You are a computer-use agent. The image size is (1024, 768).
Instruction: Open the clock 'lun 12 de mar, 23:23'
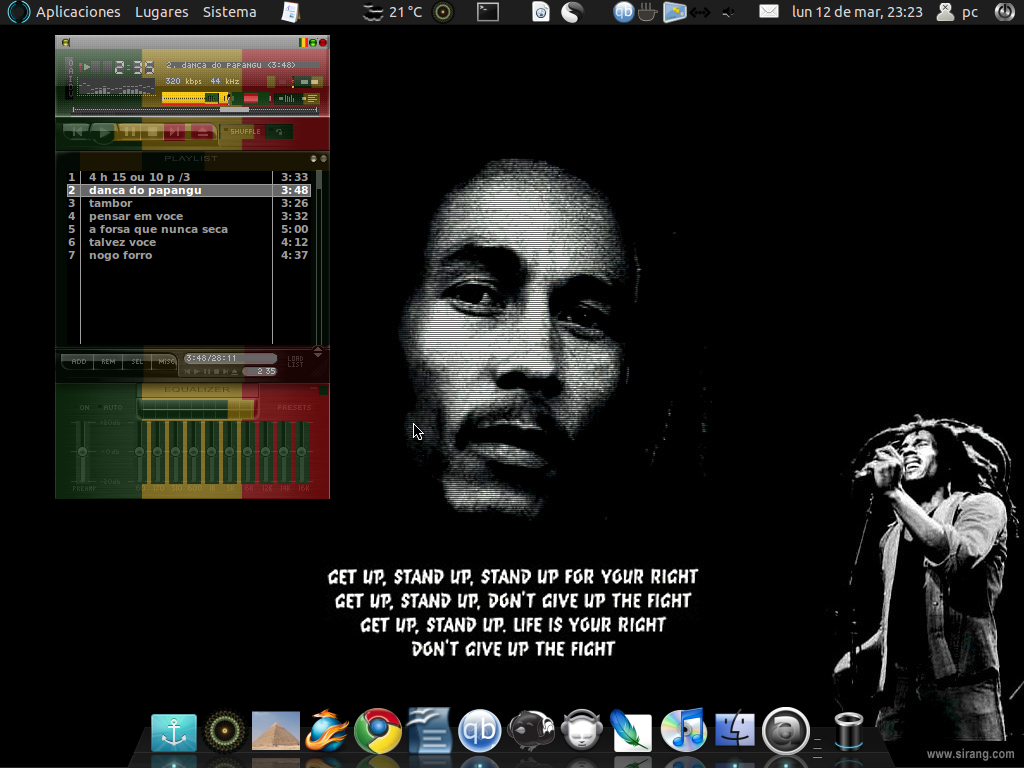click(x=857, y=12)
